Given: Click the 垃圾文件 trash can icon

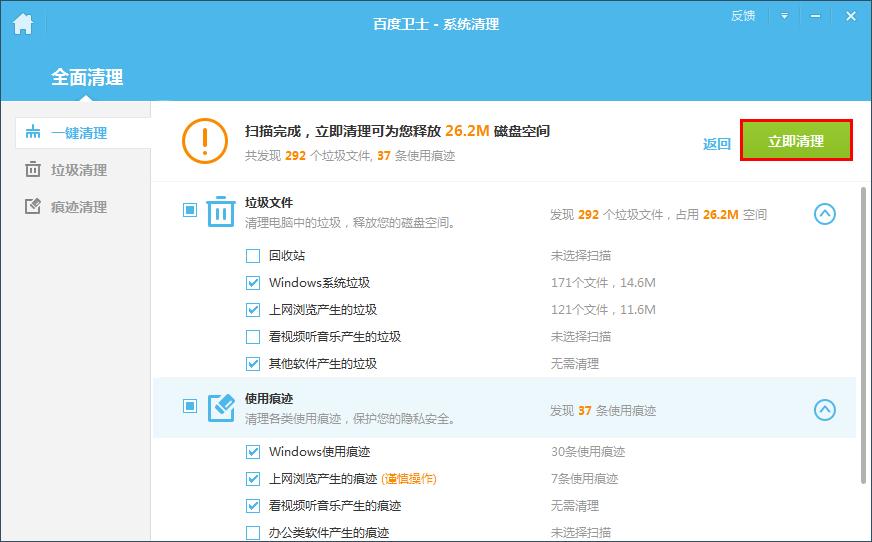Looking at the screenshot, I should 221,212.
